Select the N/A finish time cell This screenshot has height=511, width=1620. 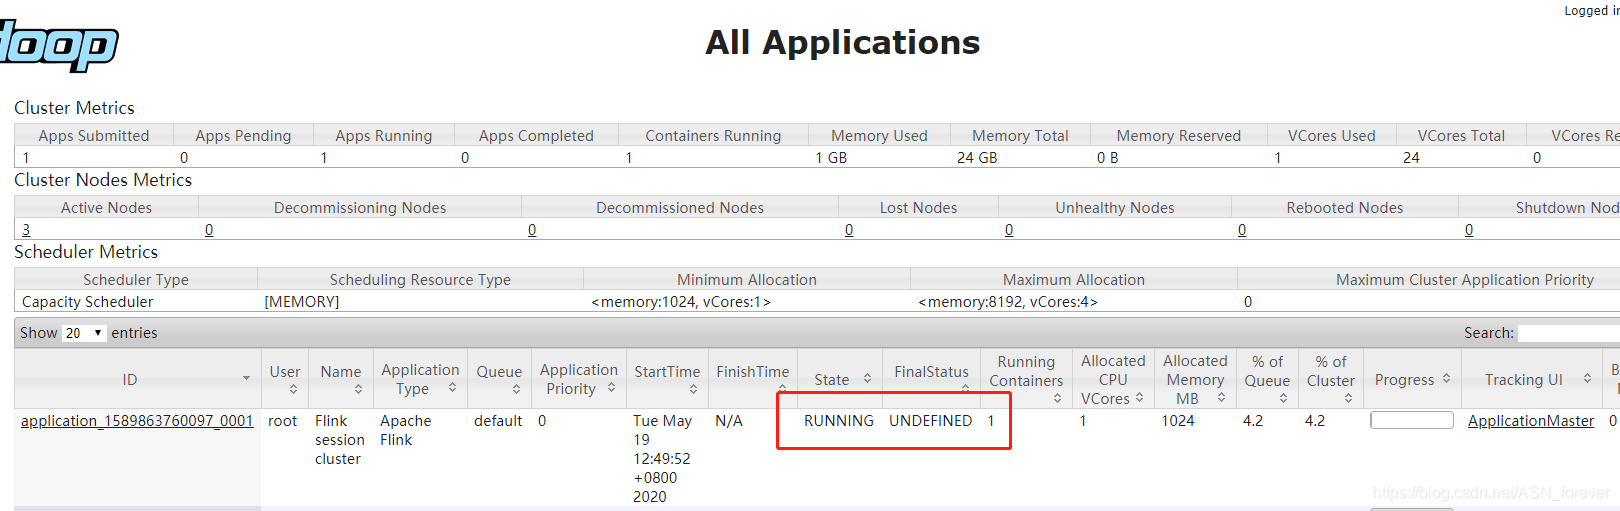tap(729, 421)
